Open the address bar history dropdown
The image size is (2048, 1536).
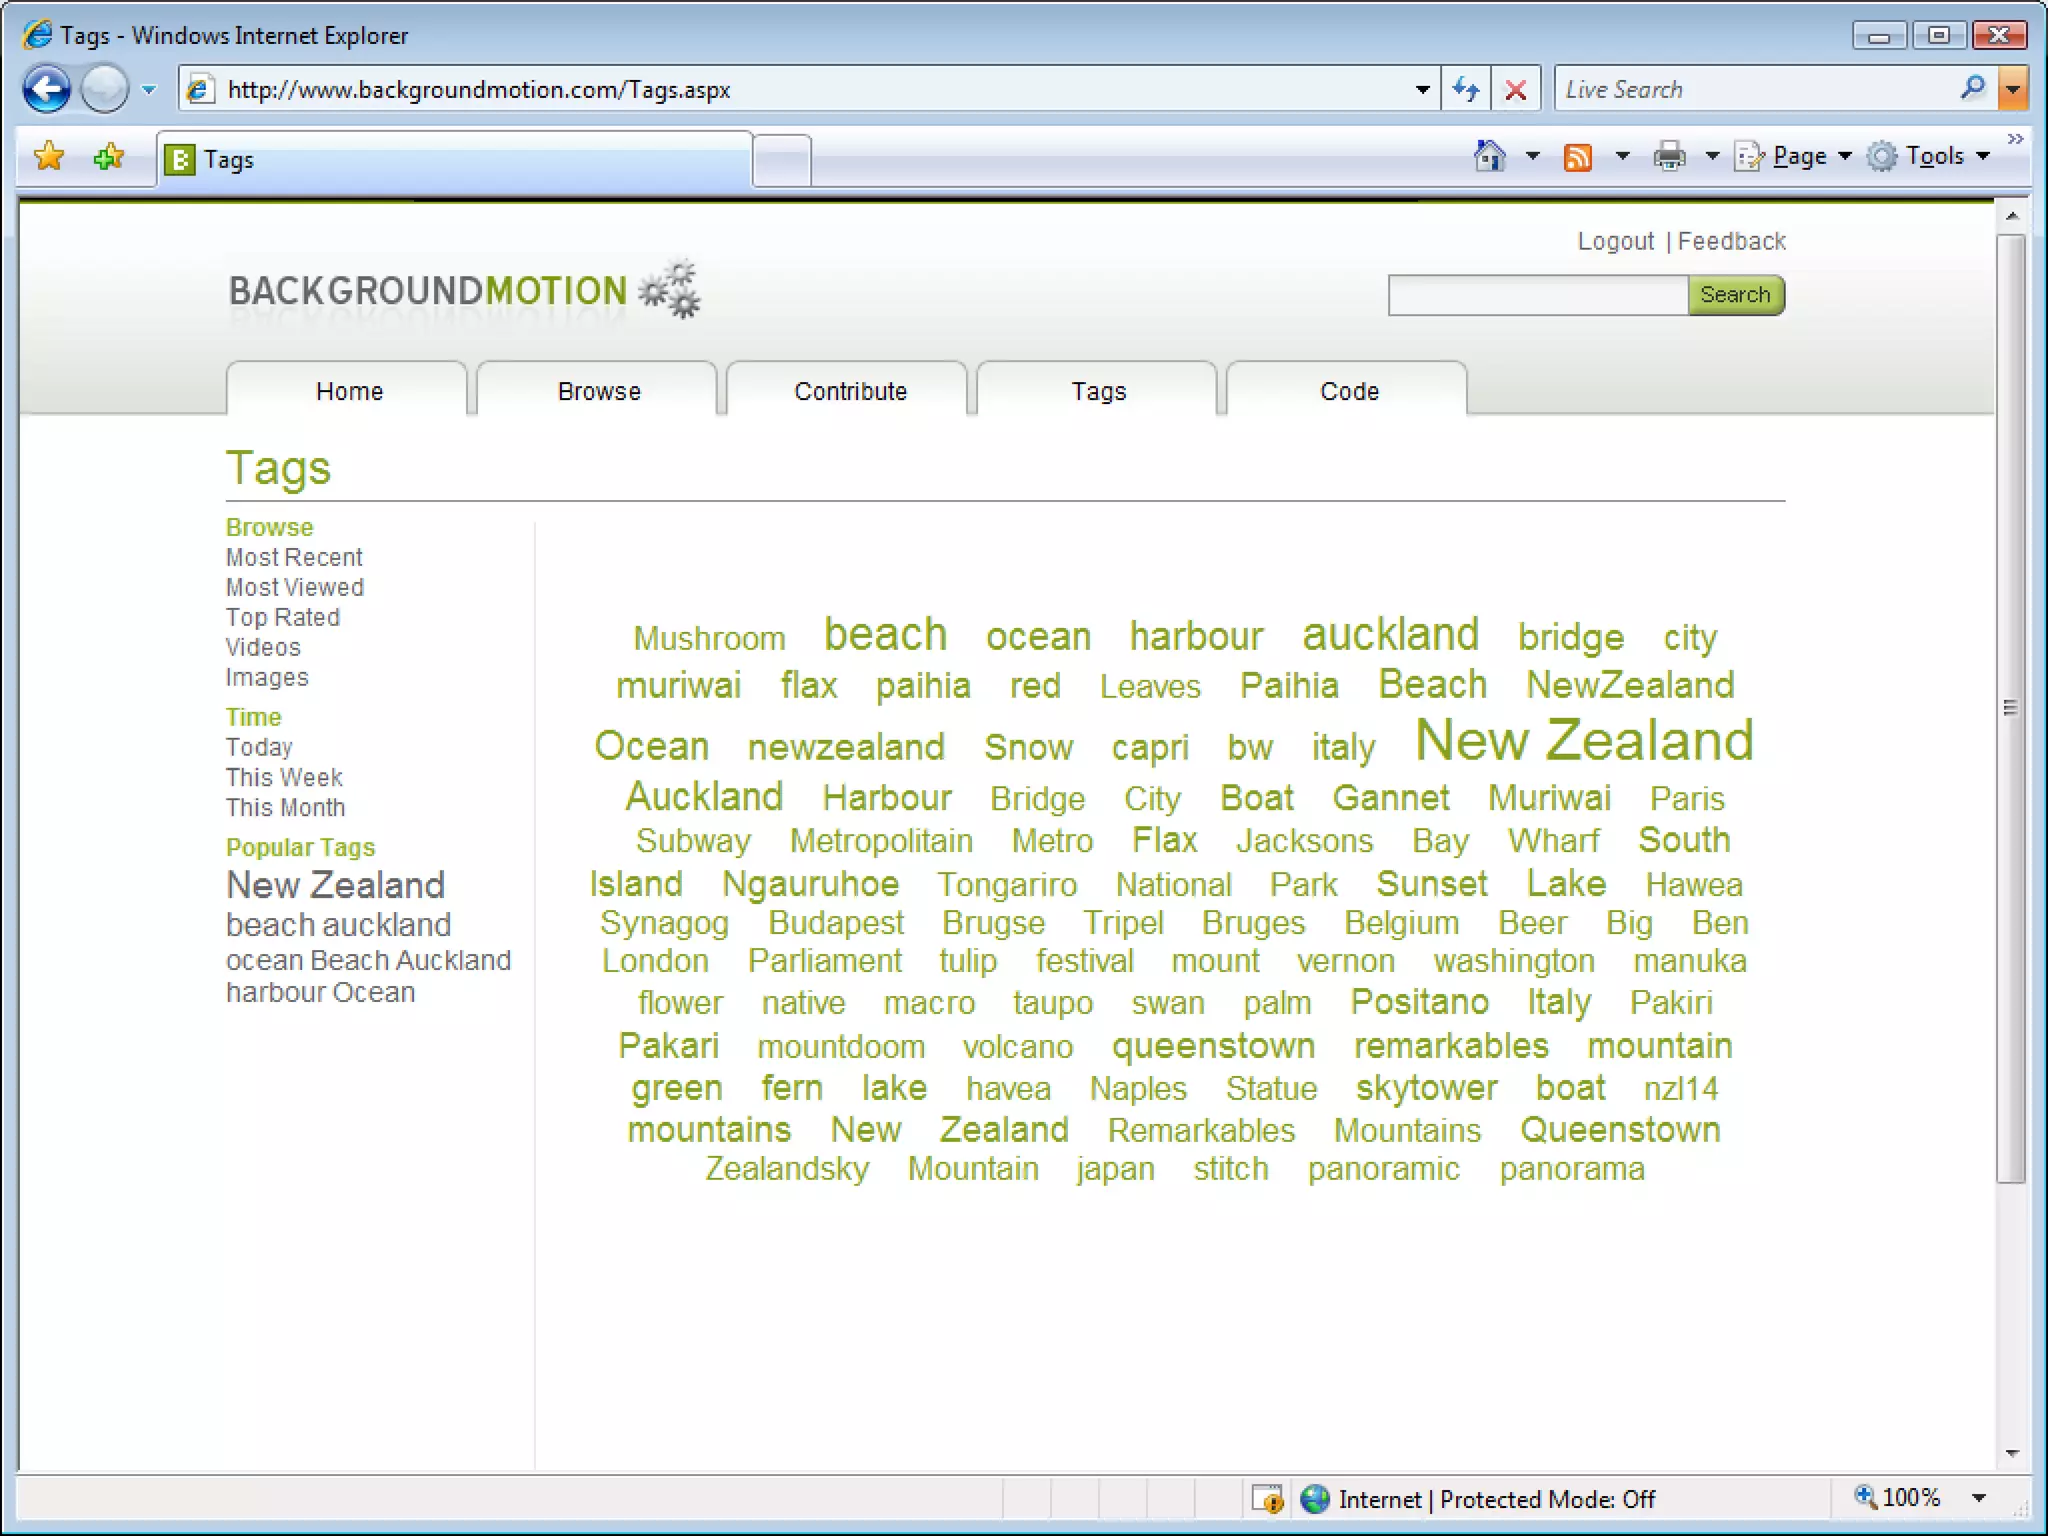[1422, 90]
